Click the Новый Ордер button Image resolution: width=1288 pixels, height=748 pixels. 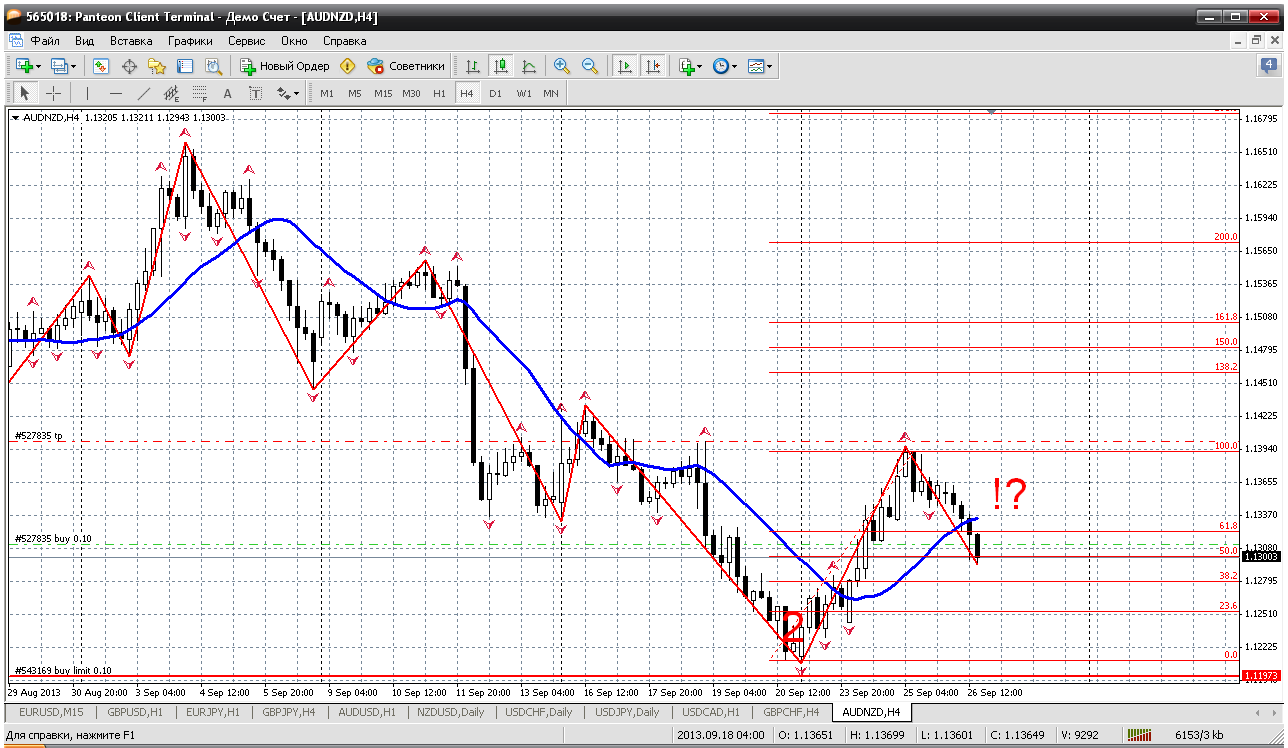click(284, 66)
